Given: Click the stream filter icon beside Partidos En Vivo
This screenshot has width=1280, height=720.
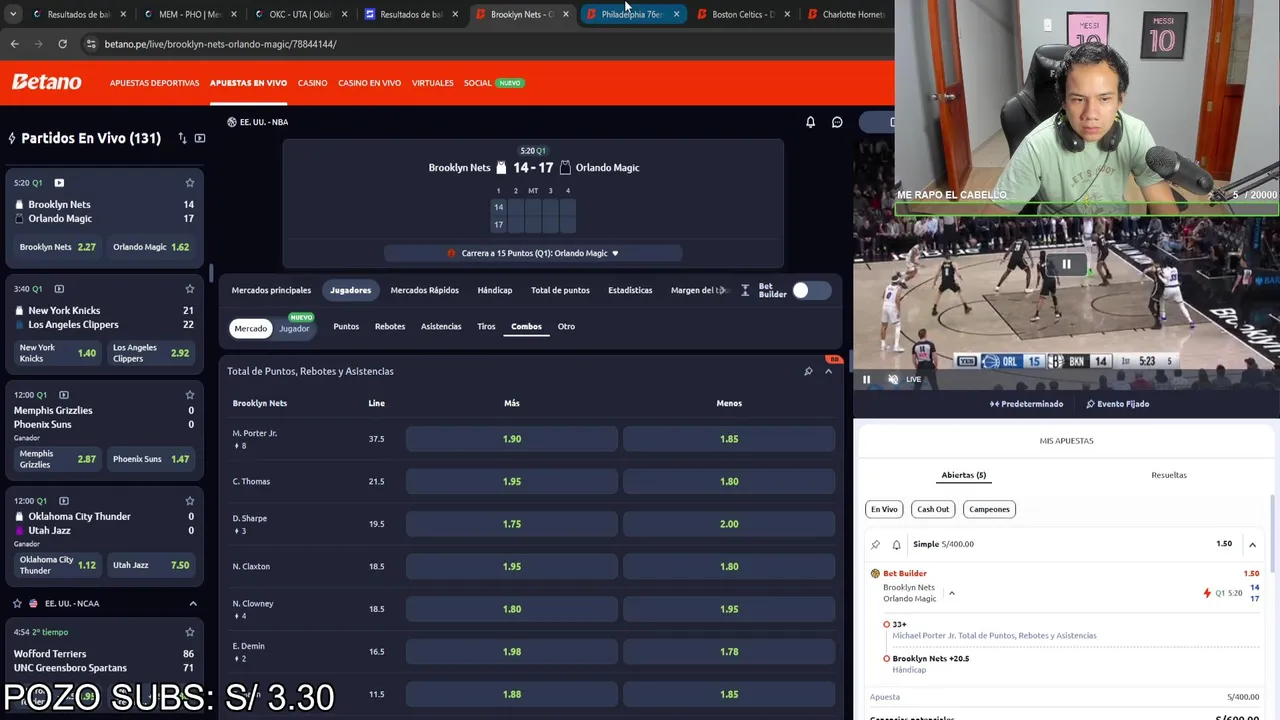Looking at the screenshot, I should [x=200, y=138].
